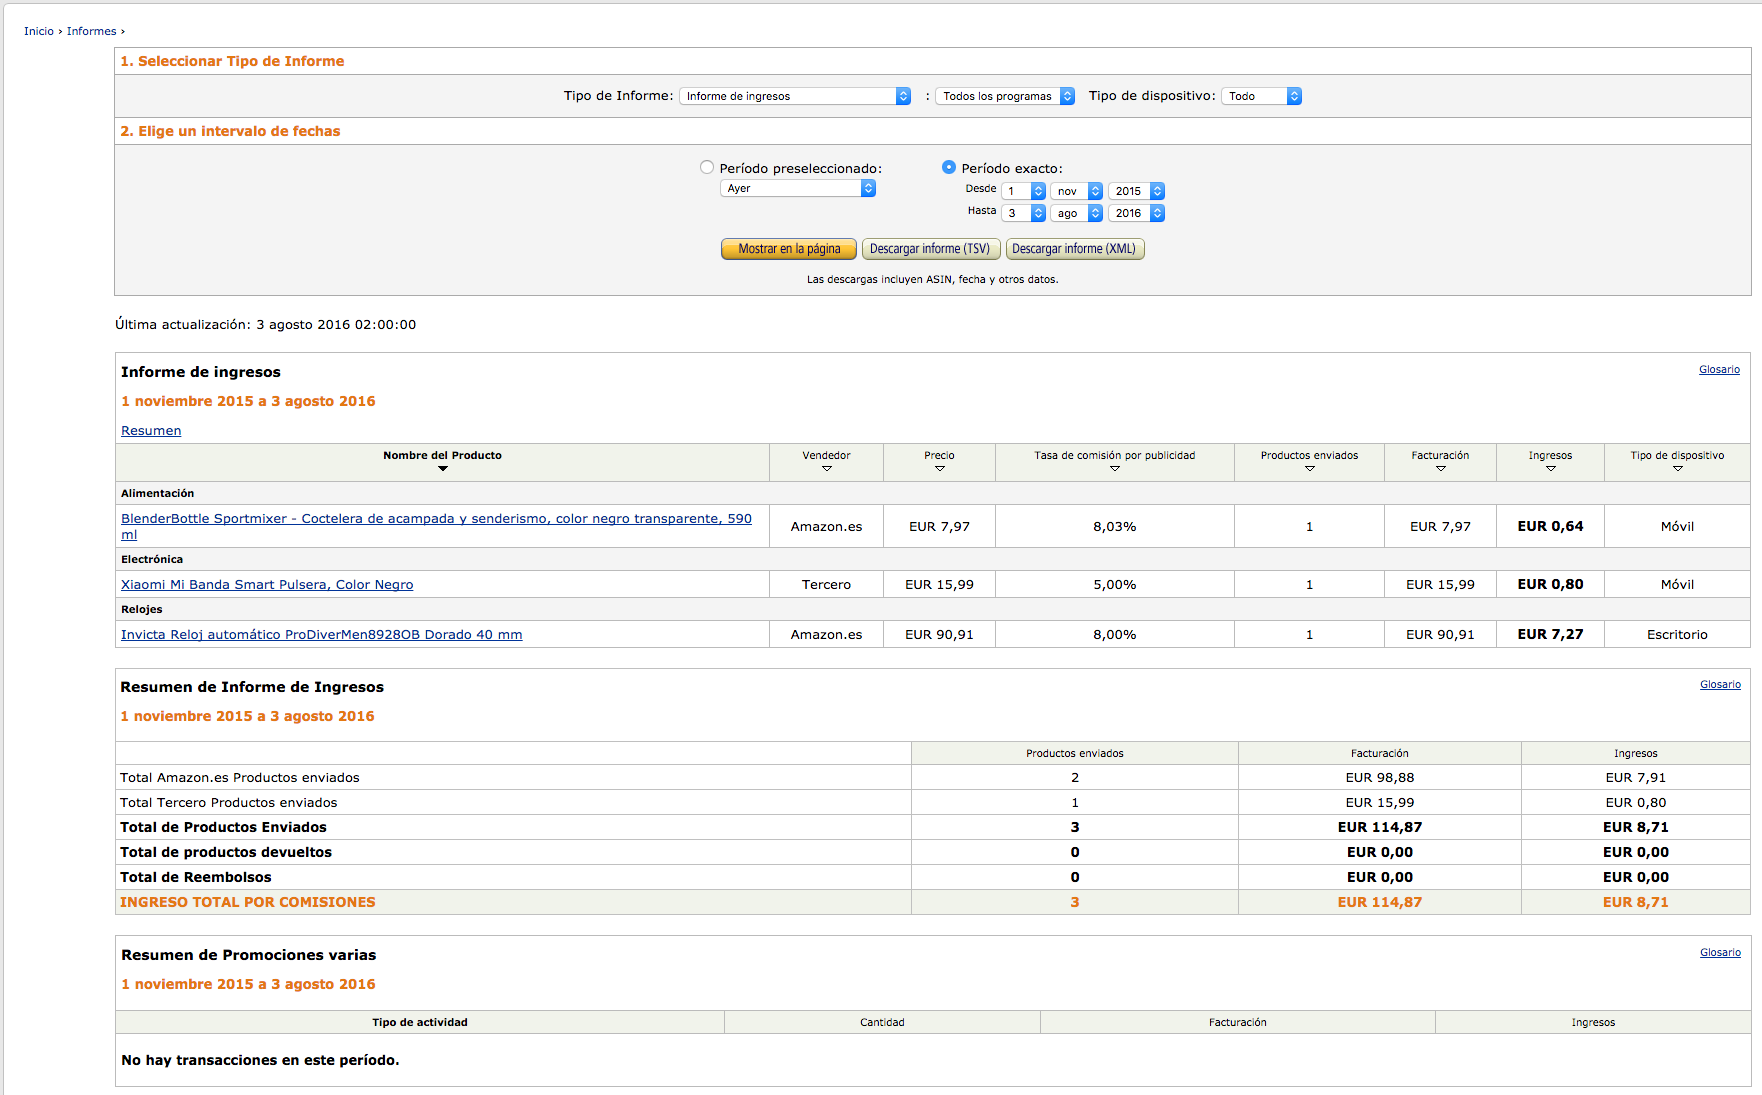Sort by Nombre del Producto arrow
The height and width of the screenshot is (1095, 1762).
(x=442, y=469)
